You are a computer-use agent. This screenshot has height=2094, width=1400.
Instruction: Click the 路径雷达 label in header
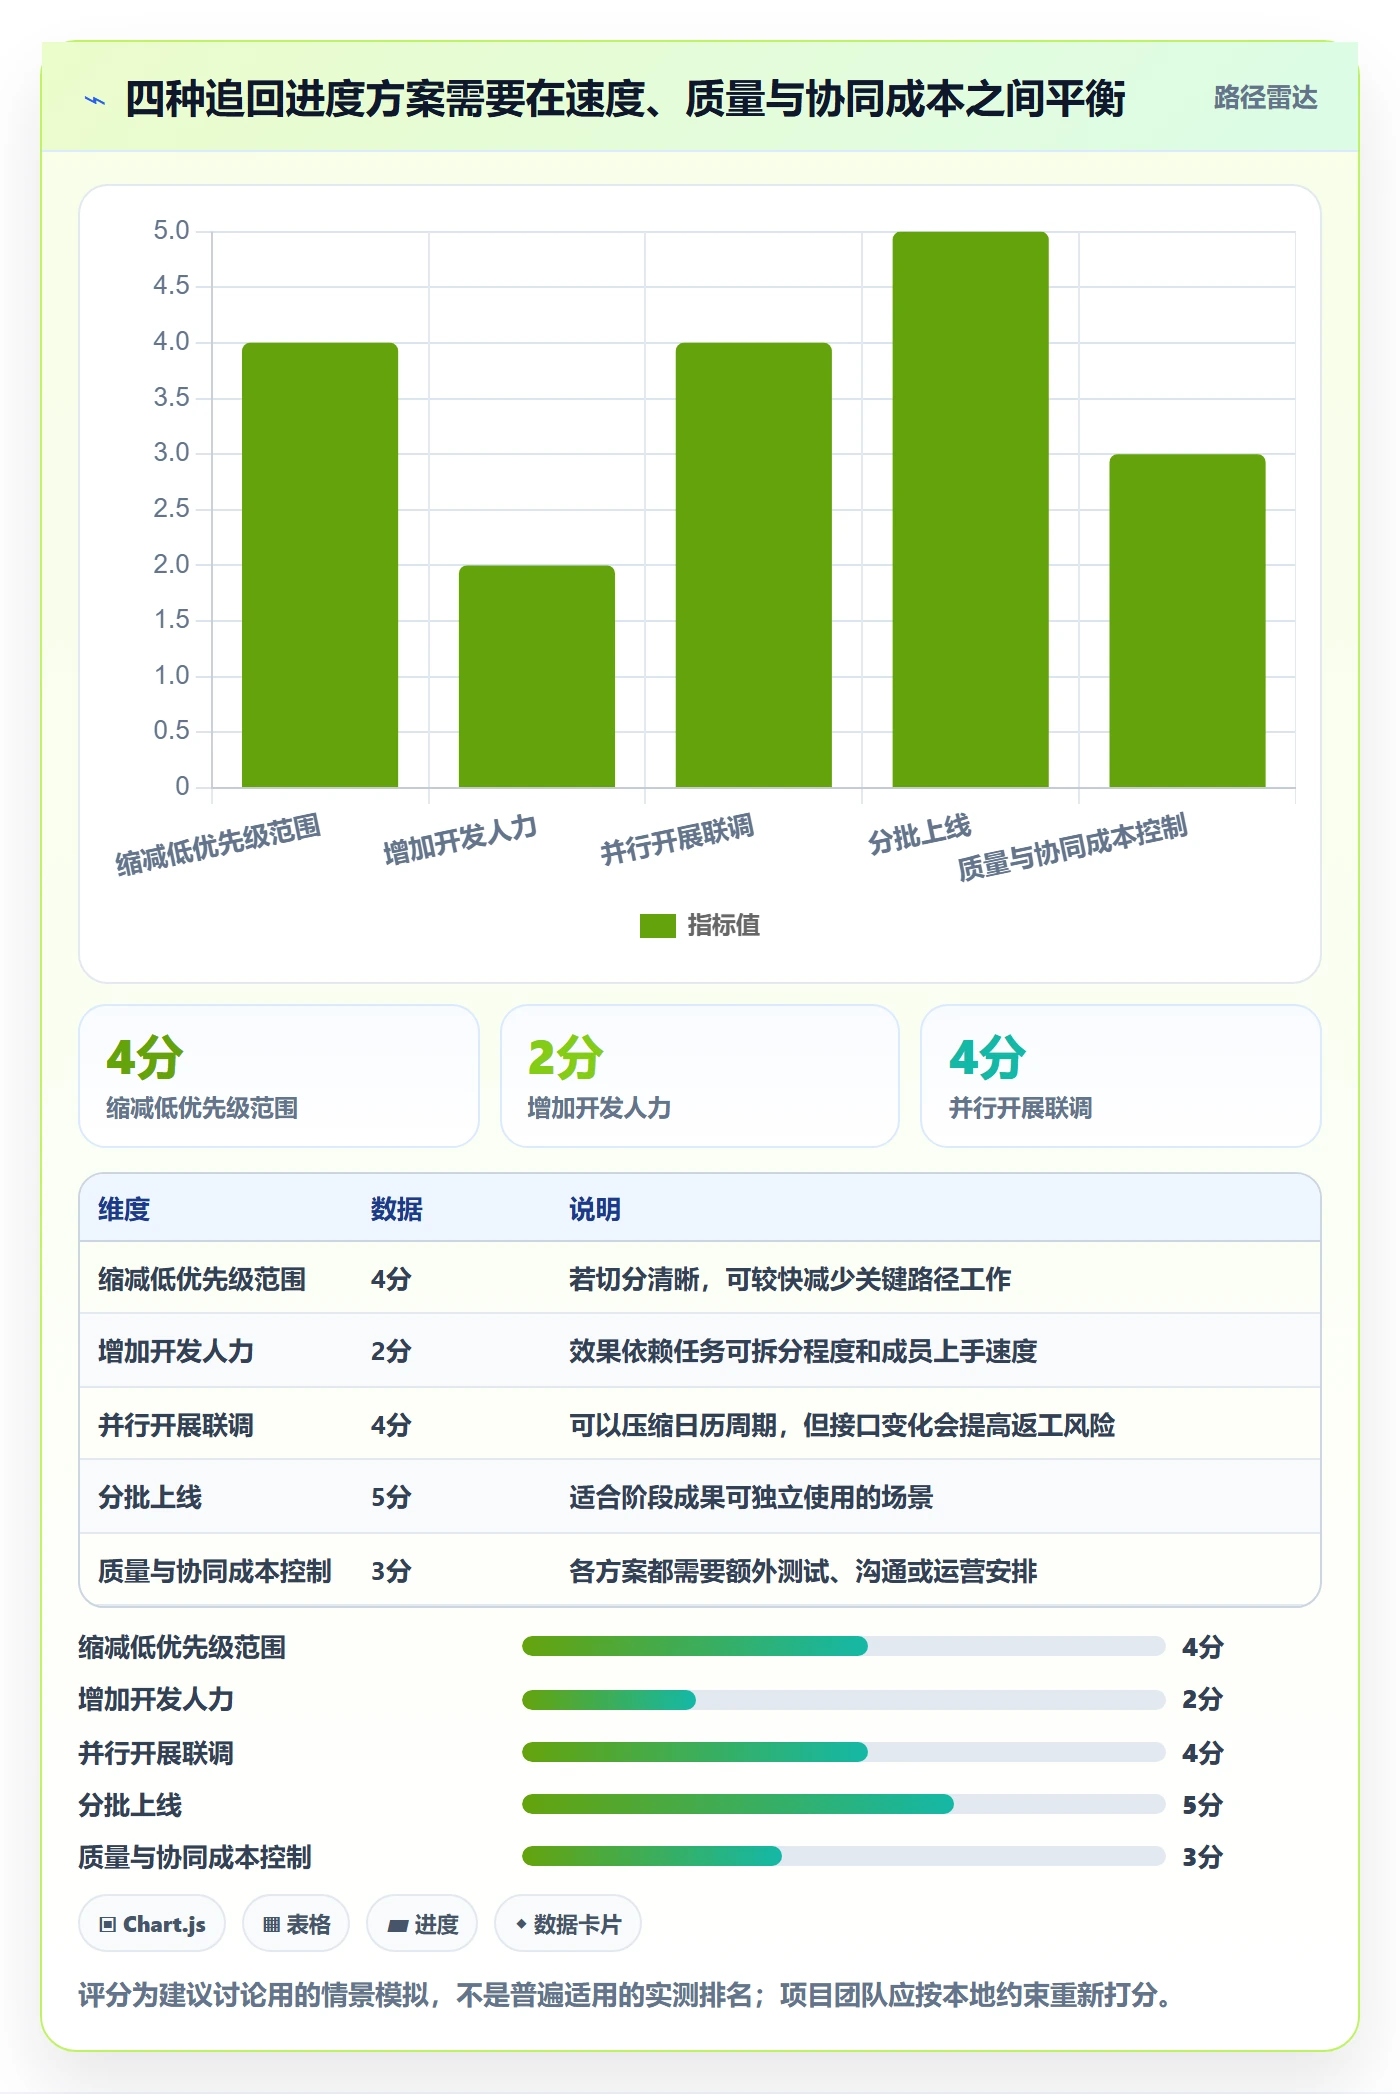1265,98
